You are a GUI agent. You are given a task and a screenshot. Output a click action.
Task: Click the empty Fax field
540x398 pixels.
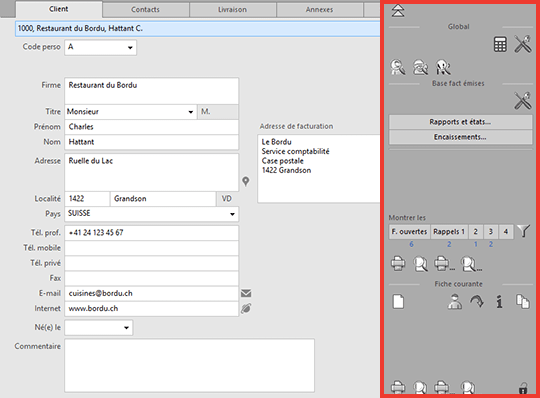(x=152, y=279)
